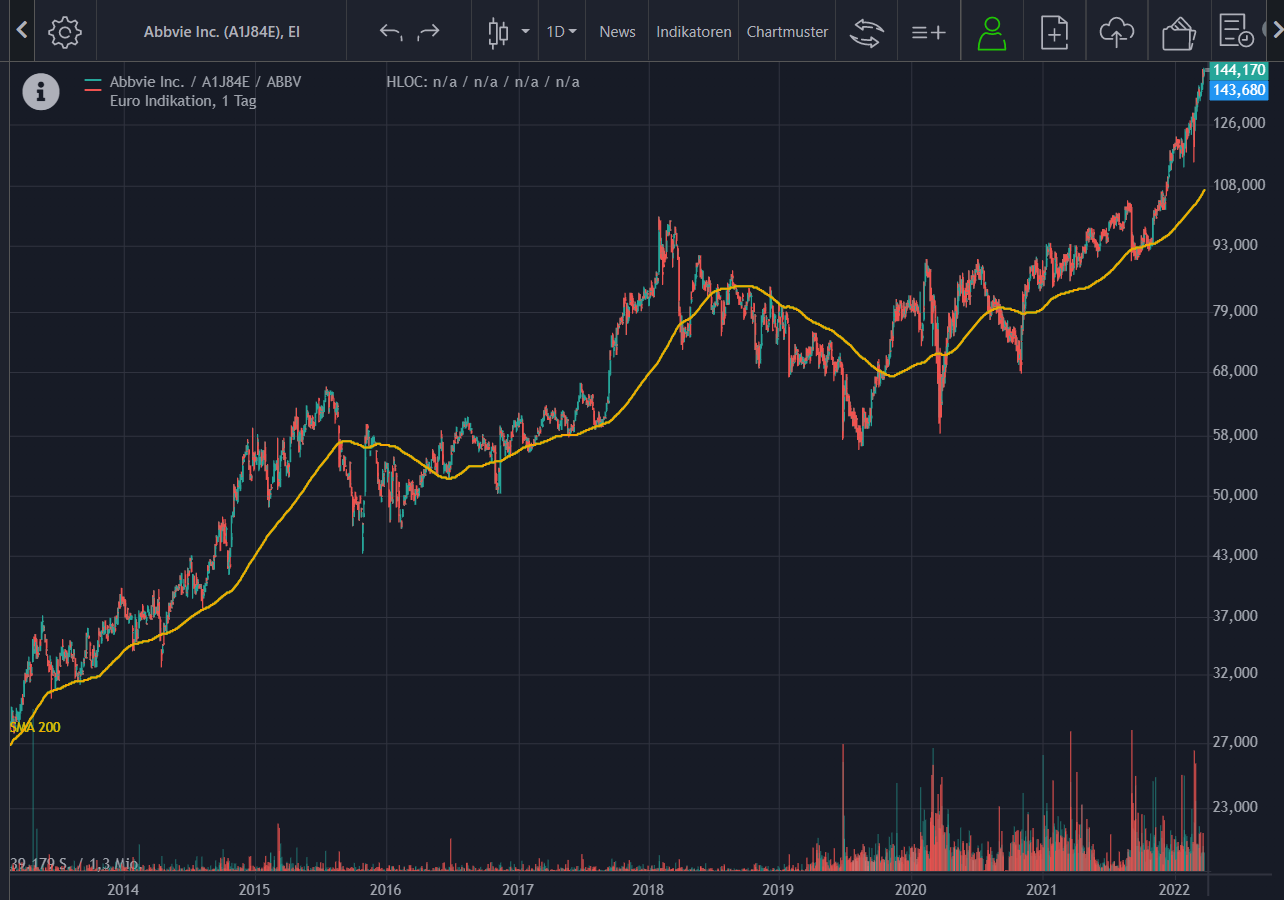1284x900 pixels.
Task: Click the compare/swap arrows icon
Action: [x=867, y=32]
